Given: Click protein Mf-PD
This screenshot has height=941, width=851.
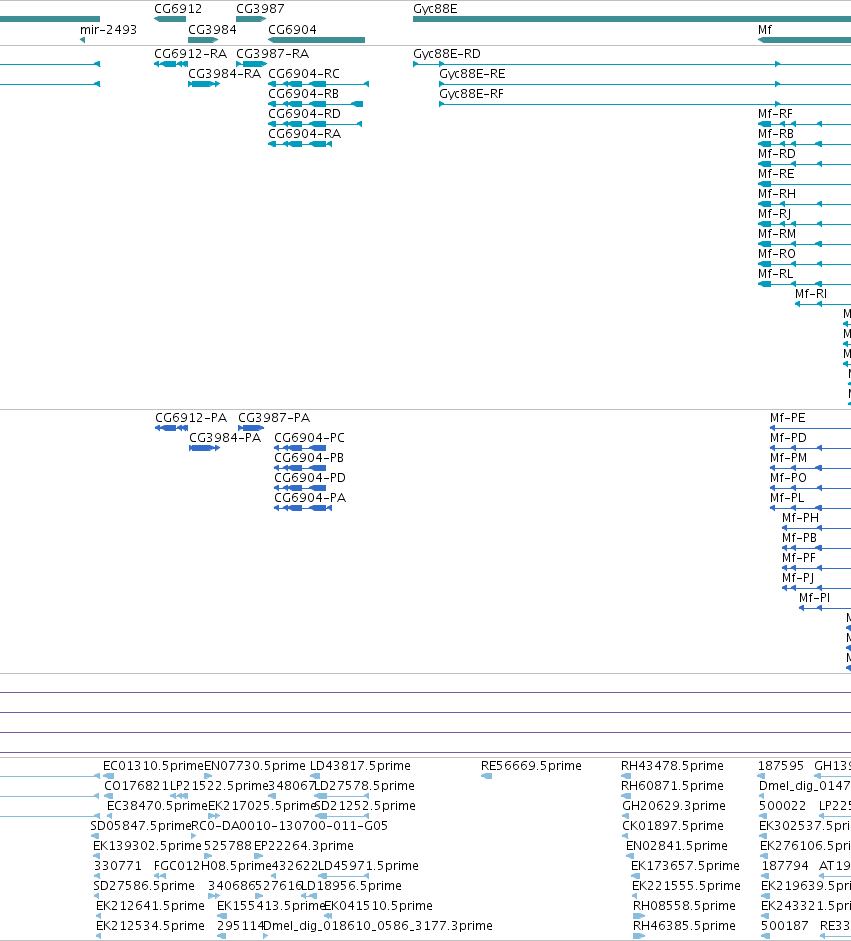Looking at the screenshot, I should point(788,438).
